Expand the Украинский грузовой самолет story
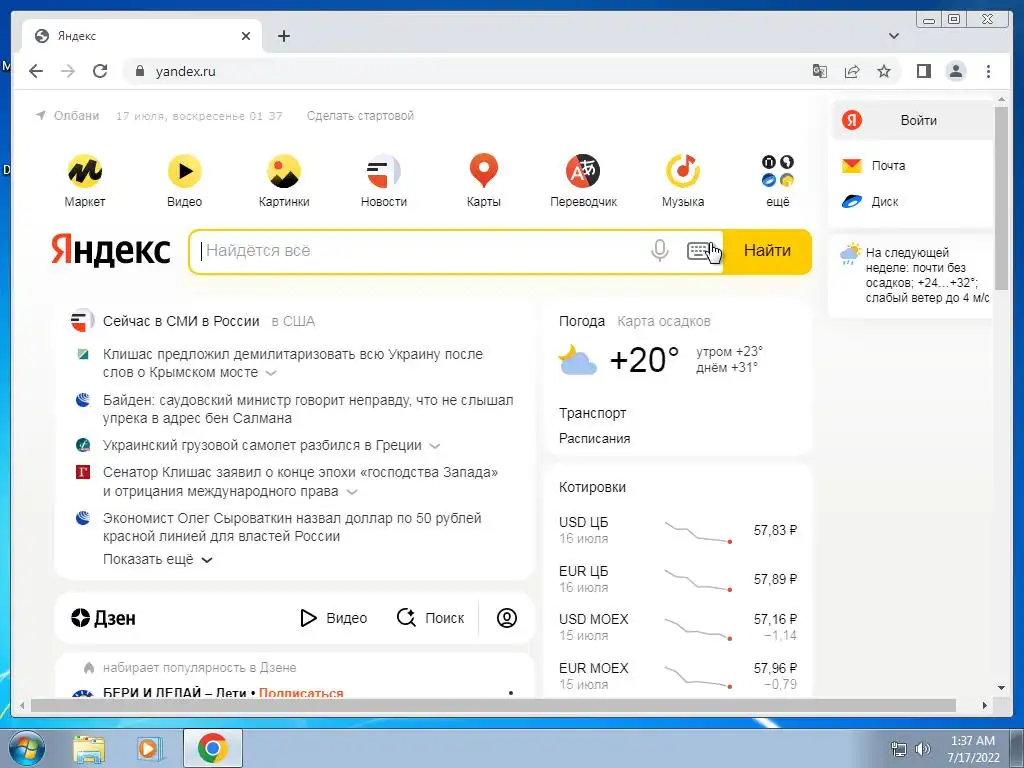This screenshot has width=1024, height=768. pos(434,446)
